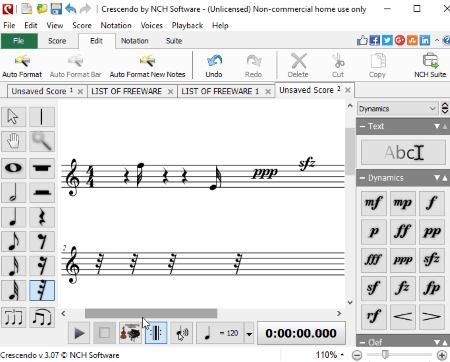Select the quarter rest tool
The height and width of the screenshot is (362, 450).
point(42,217)
